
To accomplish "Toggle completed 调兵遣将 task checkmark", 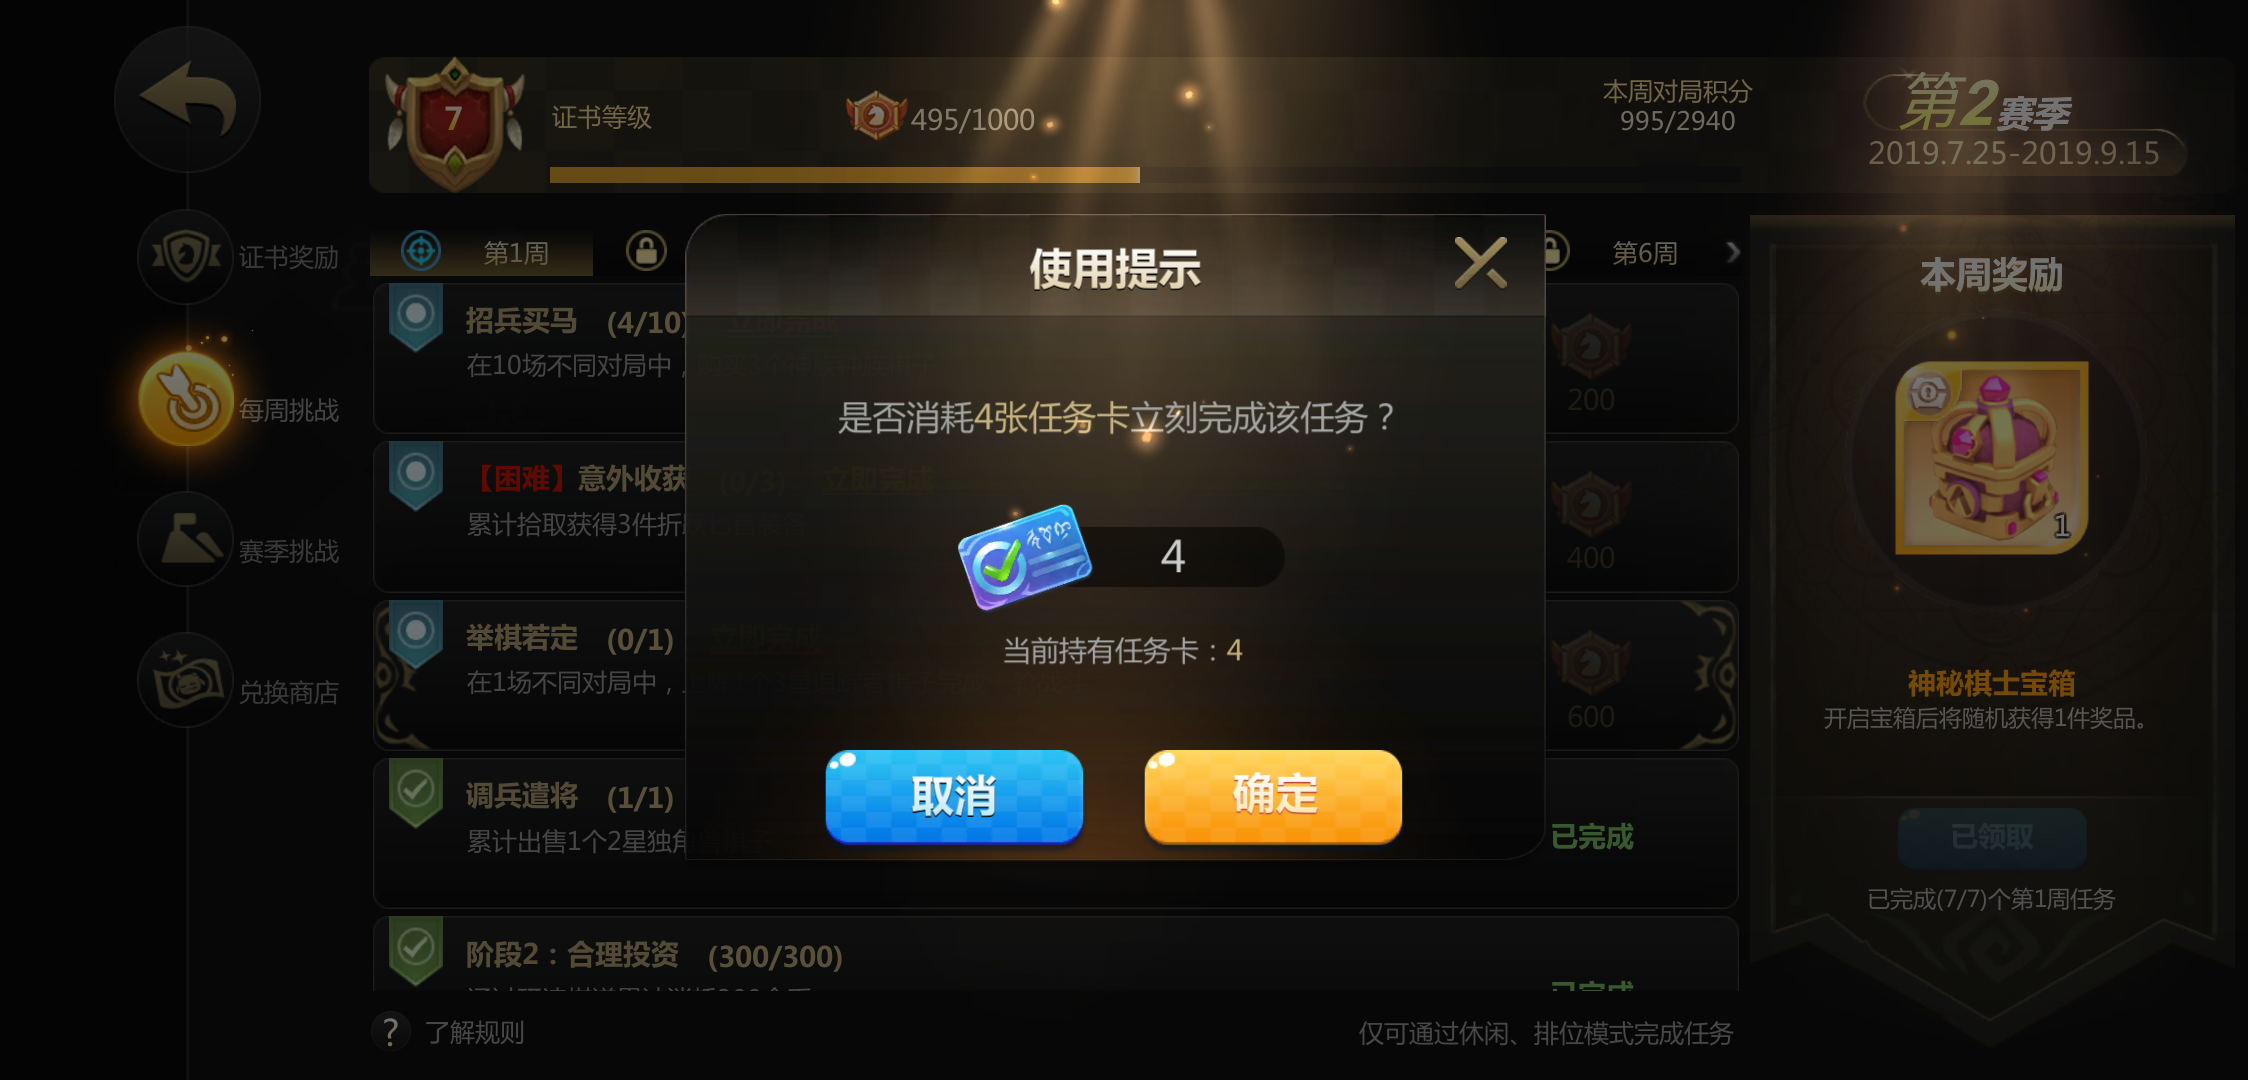I will pyautogui.click(x=416, y=793).
